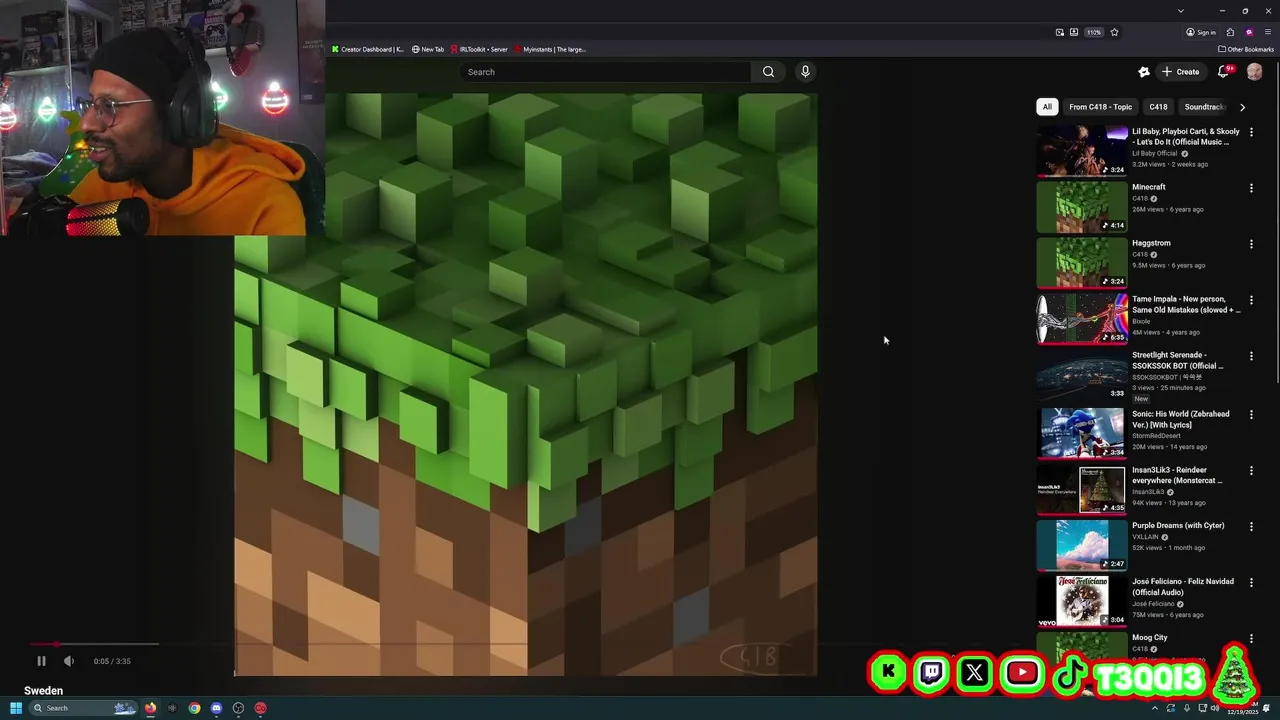Open the List all tabs chevron
The height and width of the screenshot is (720, 1280).
click(1181, 11)
